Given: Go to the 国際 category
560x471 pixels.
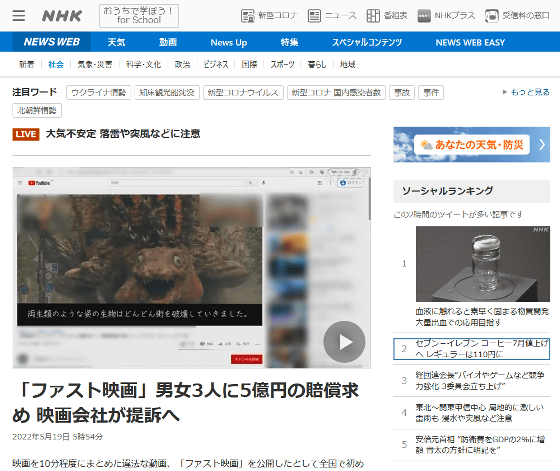Looking at the screenshot, I should click(249, 65).
